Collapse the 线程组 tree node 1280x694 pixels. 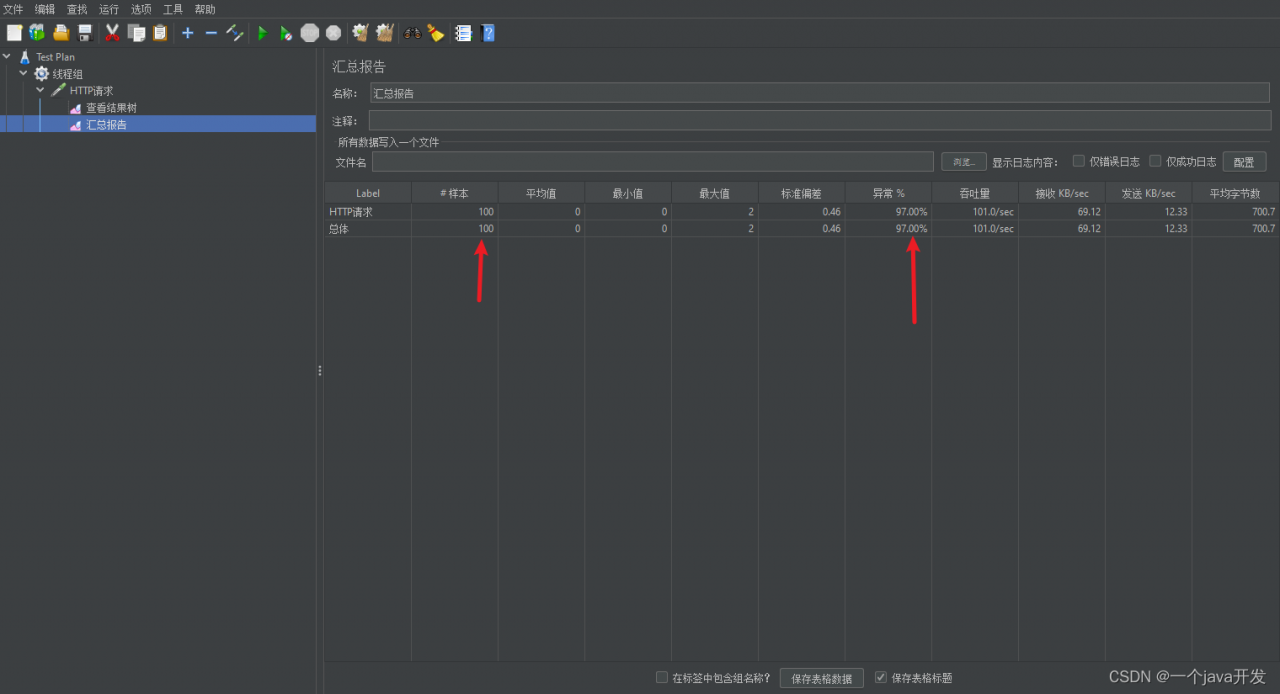coord(23,73)
